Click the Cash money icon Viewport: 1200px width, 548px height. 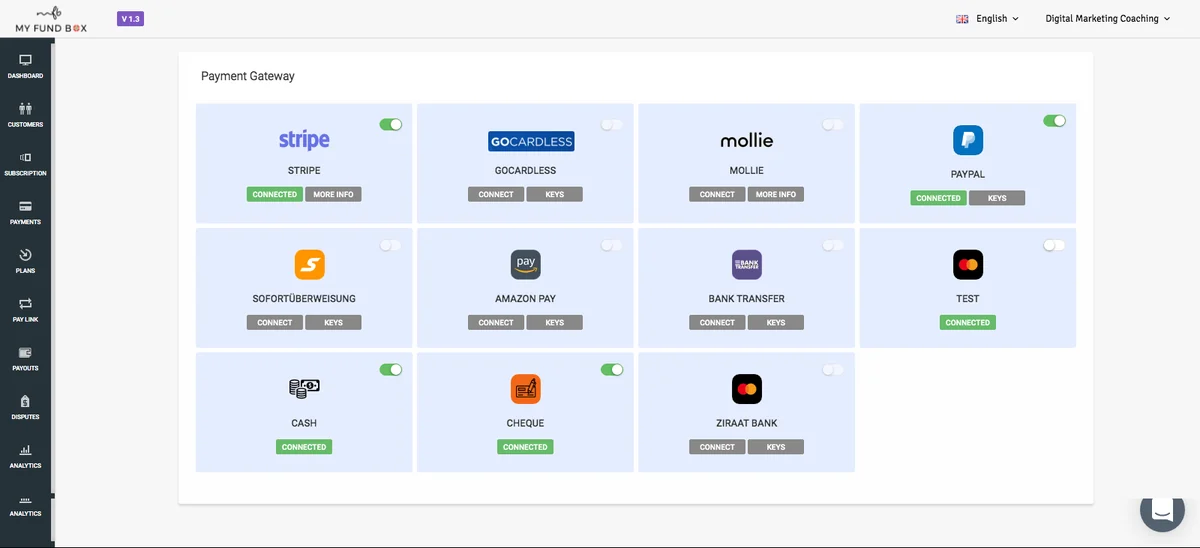tap(304, 389)
